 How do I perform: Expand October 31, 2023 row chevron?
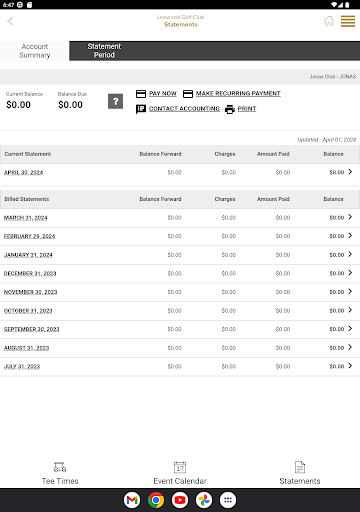tap(350, 310)
